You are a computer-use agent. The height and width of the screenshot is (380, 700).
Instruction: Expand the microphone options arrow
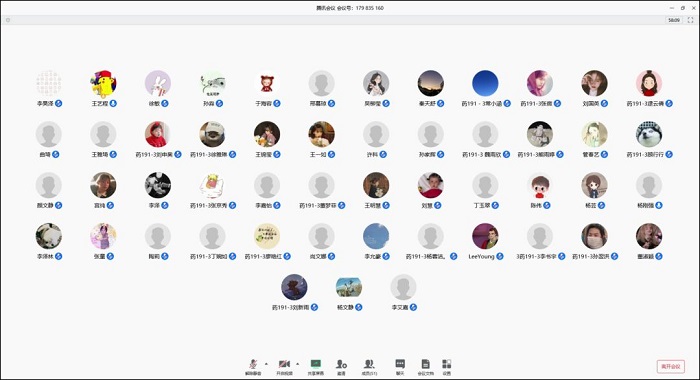[267, 364]
